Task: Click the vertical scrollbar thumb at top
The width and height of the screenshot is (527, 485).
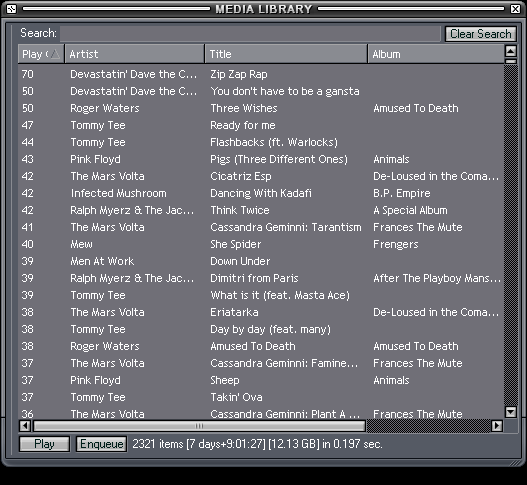Action: click(x=511, y=62)
